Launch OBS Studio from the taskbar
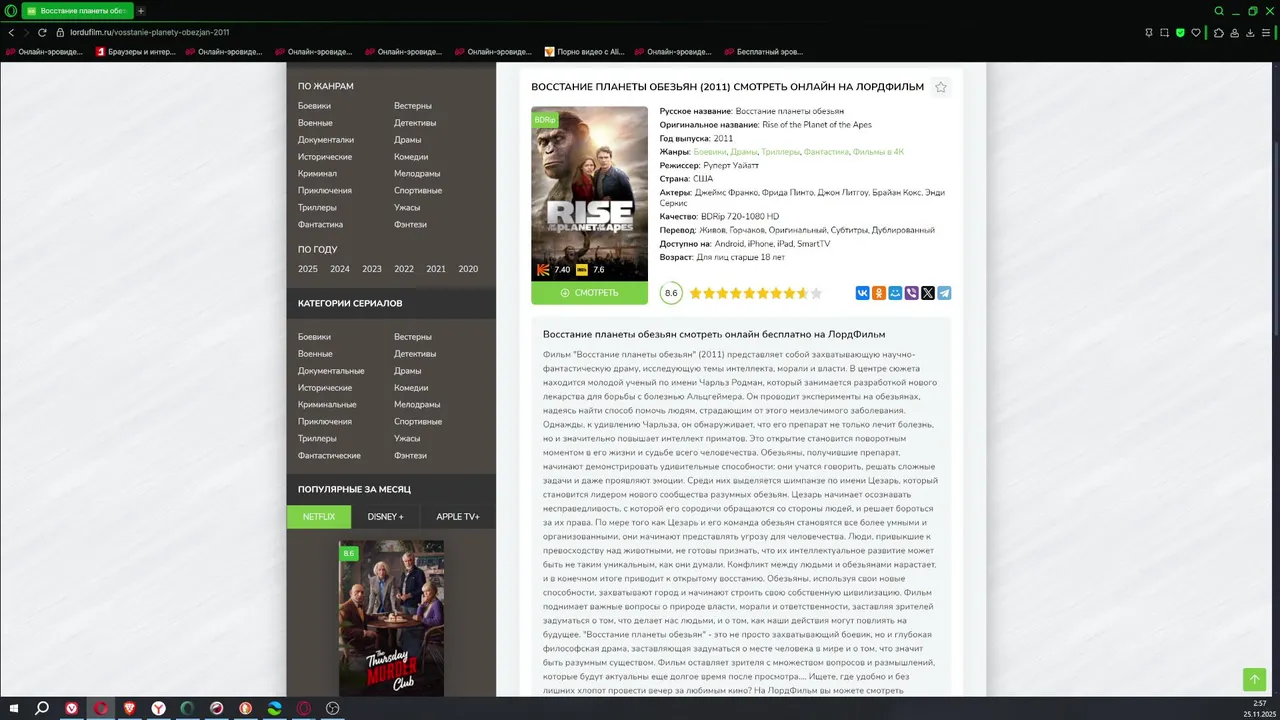This screenshot has height=720, width=1280. (333, 708)
